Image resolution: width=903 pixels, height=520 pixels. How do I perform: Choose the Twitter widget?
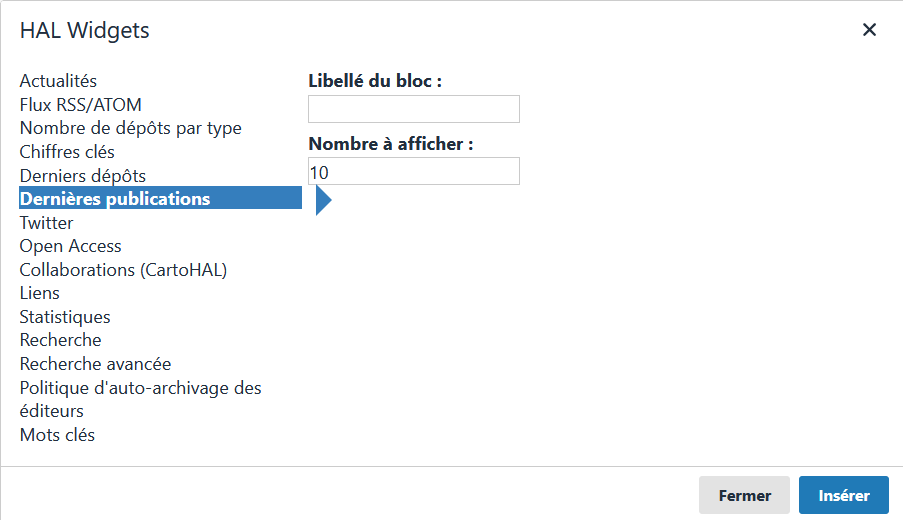[x=46, y=223]
